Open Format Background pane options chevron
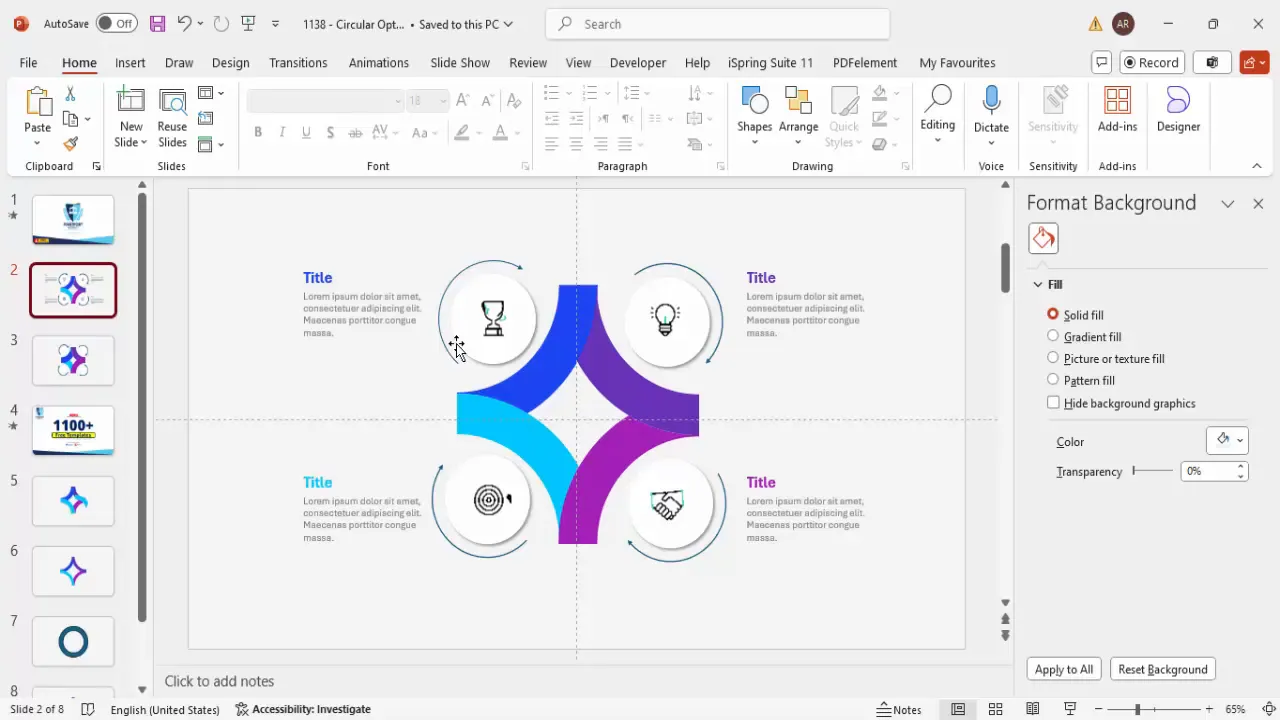The height and width of the screenshot is (720, 1280). tap(1228, 203)
